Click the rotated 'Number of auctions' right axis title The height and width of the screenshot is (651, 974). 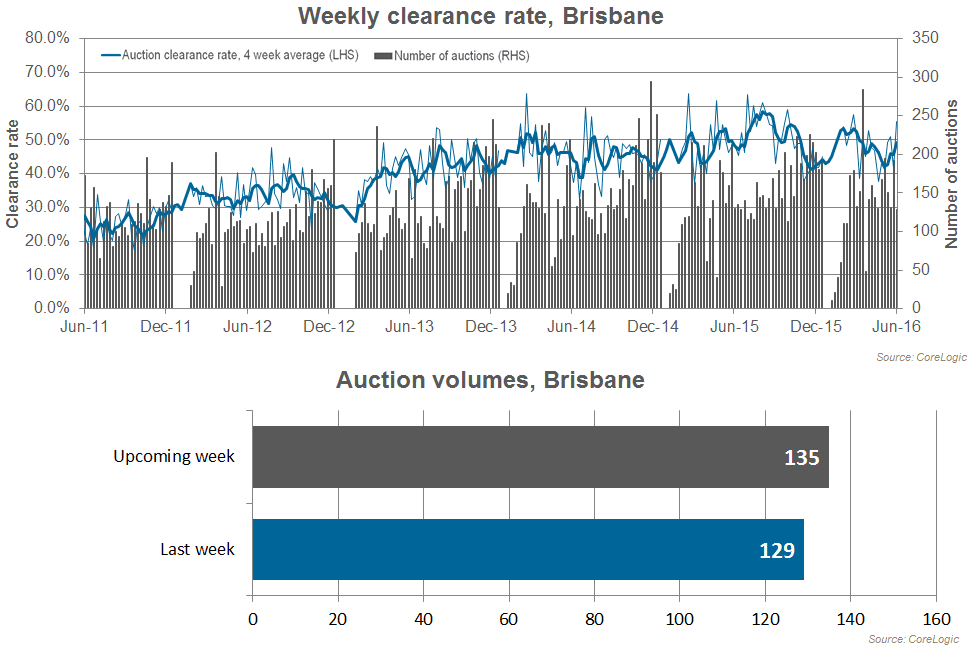click(x=952, y=173)
